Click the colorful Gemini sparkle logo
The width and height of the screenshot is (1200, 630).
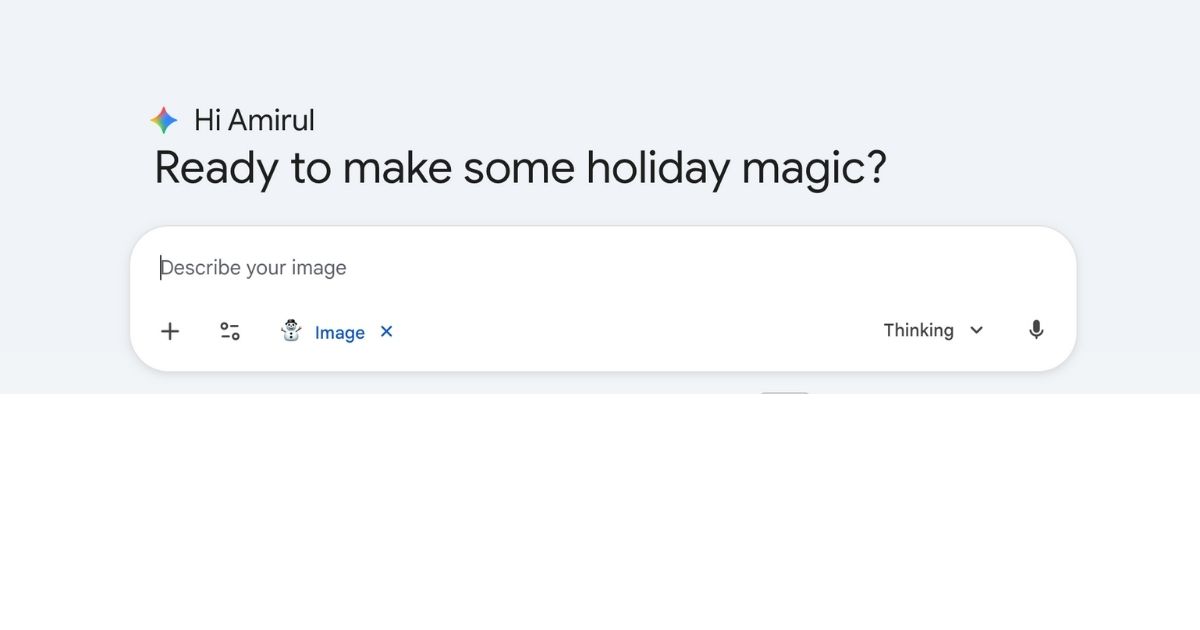pyautogui.click(x=164, y=121)
